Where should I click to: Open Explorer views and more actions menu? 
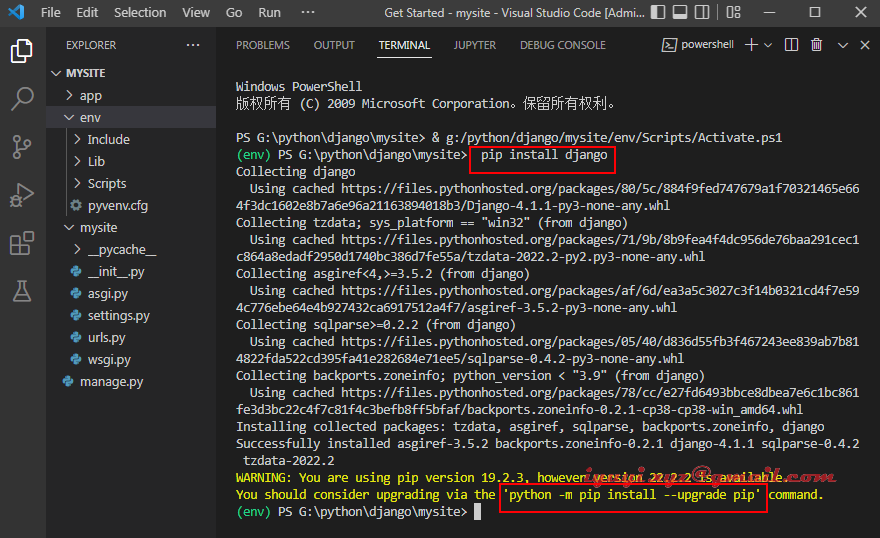point(192,45)
